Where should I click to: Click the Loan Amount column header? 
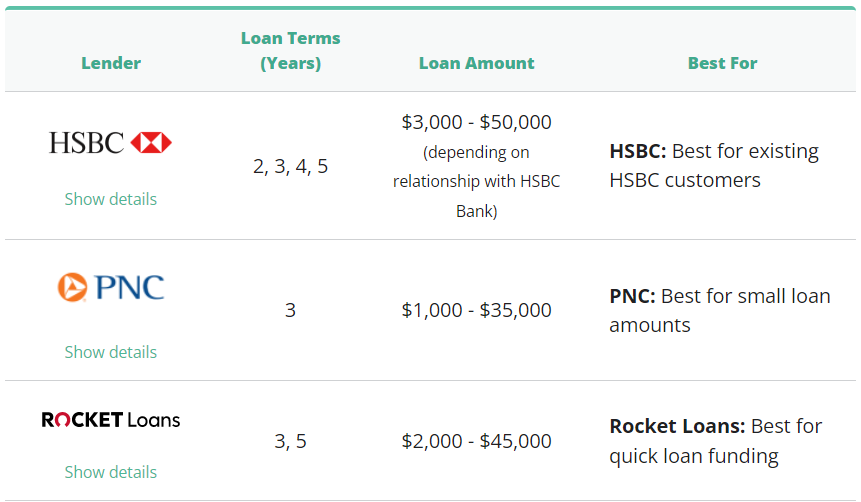[x=476, y=63]
